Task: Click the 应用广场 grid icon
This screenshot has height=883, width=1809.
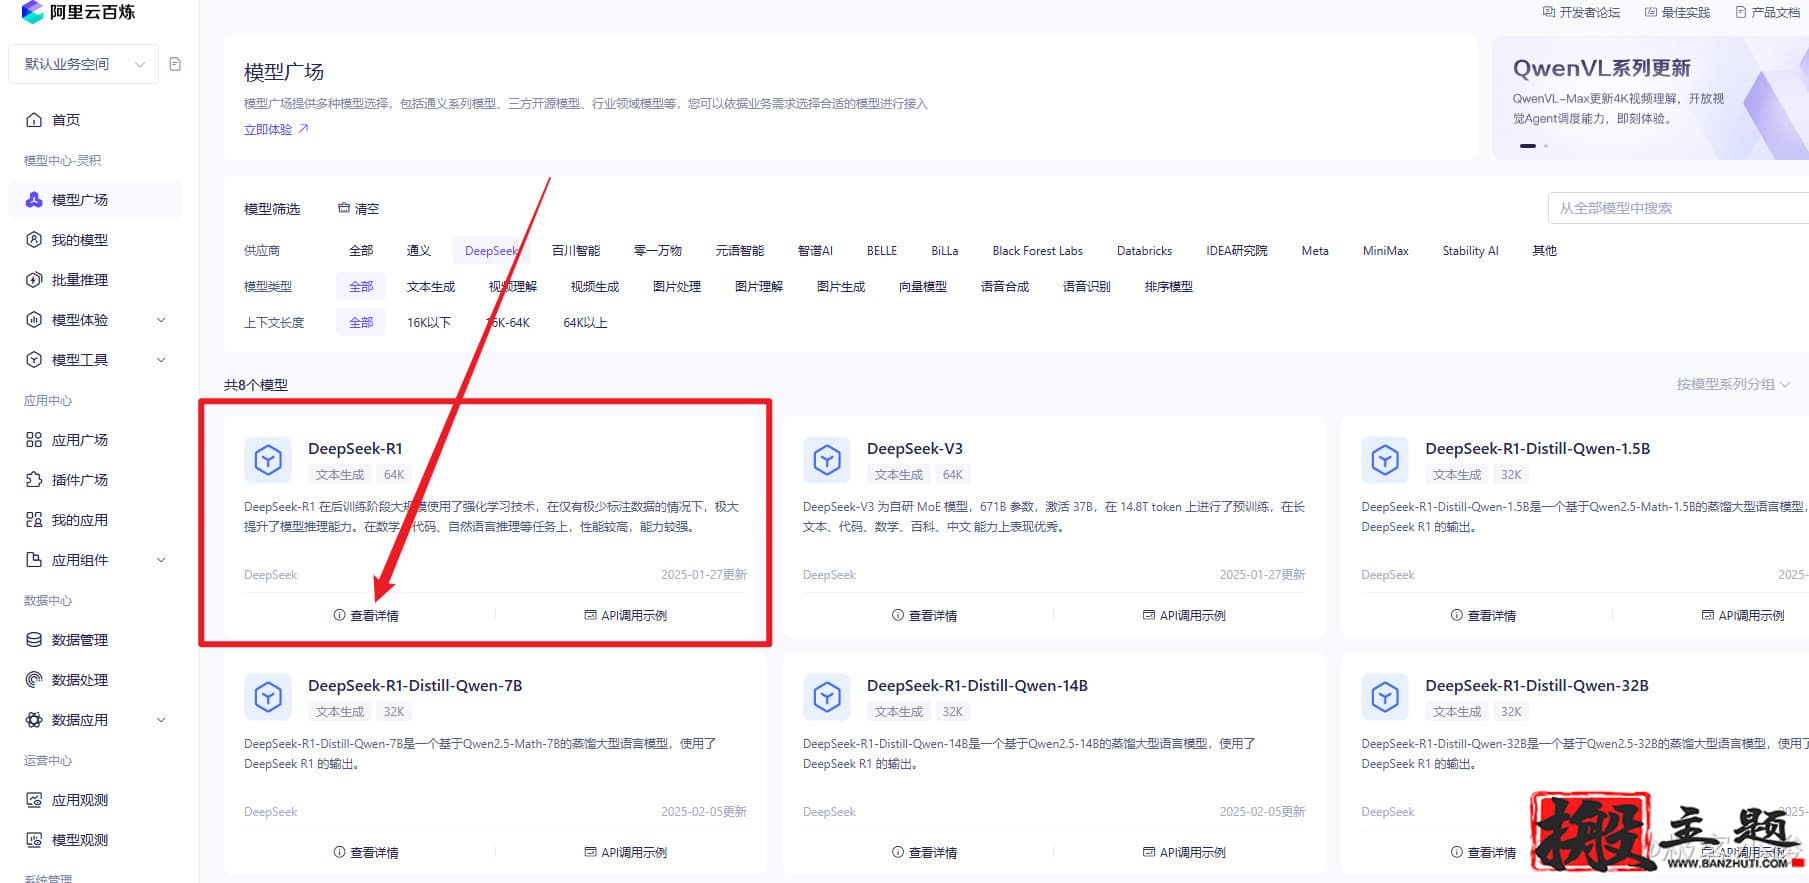Action: click(x=34, y=440)
